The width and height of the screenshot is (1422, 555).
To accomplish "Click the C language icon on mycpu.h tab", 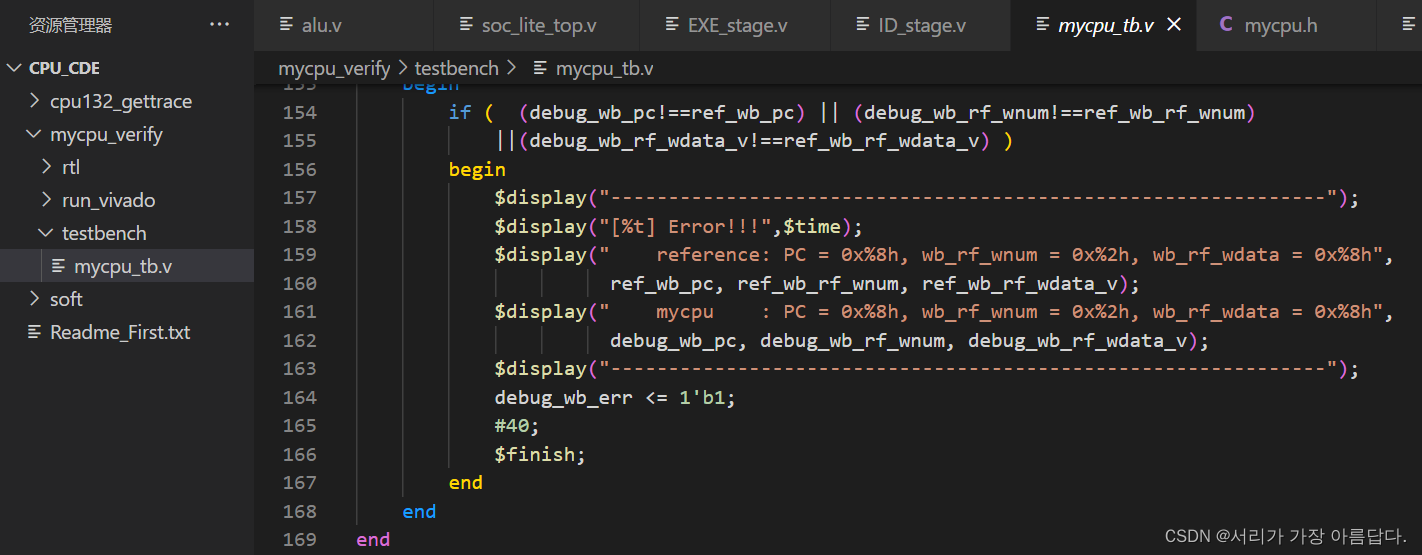I will tap(1226, 25).
